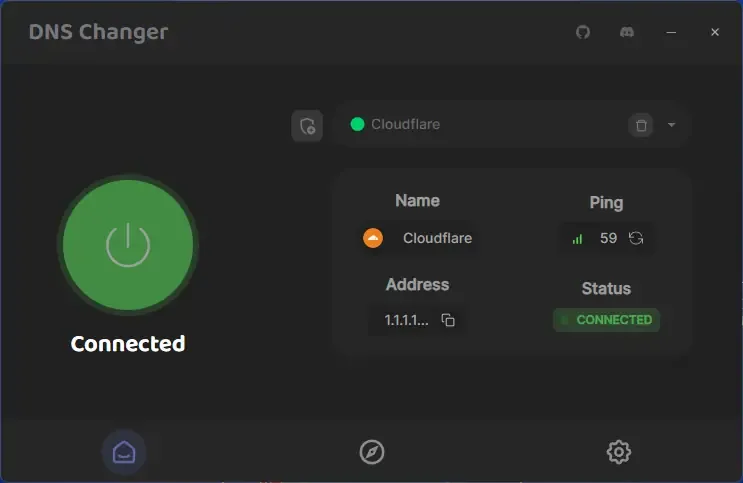Image resolution: width=743 pixels, height=483 pixels.
Task: Open the Discord server icon
Action: [627, 32]
